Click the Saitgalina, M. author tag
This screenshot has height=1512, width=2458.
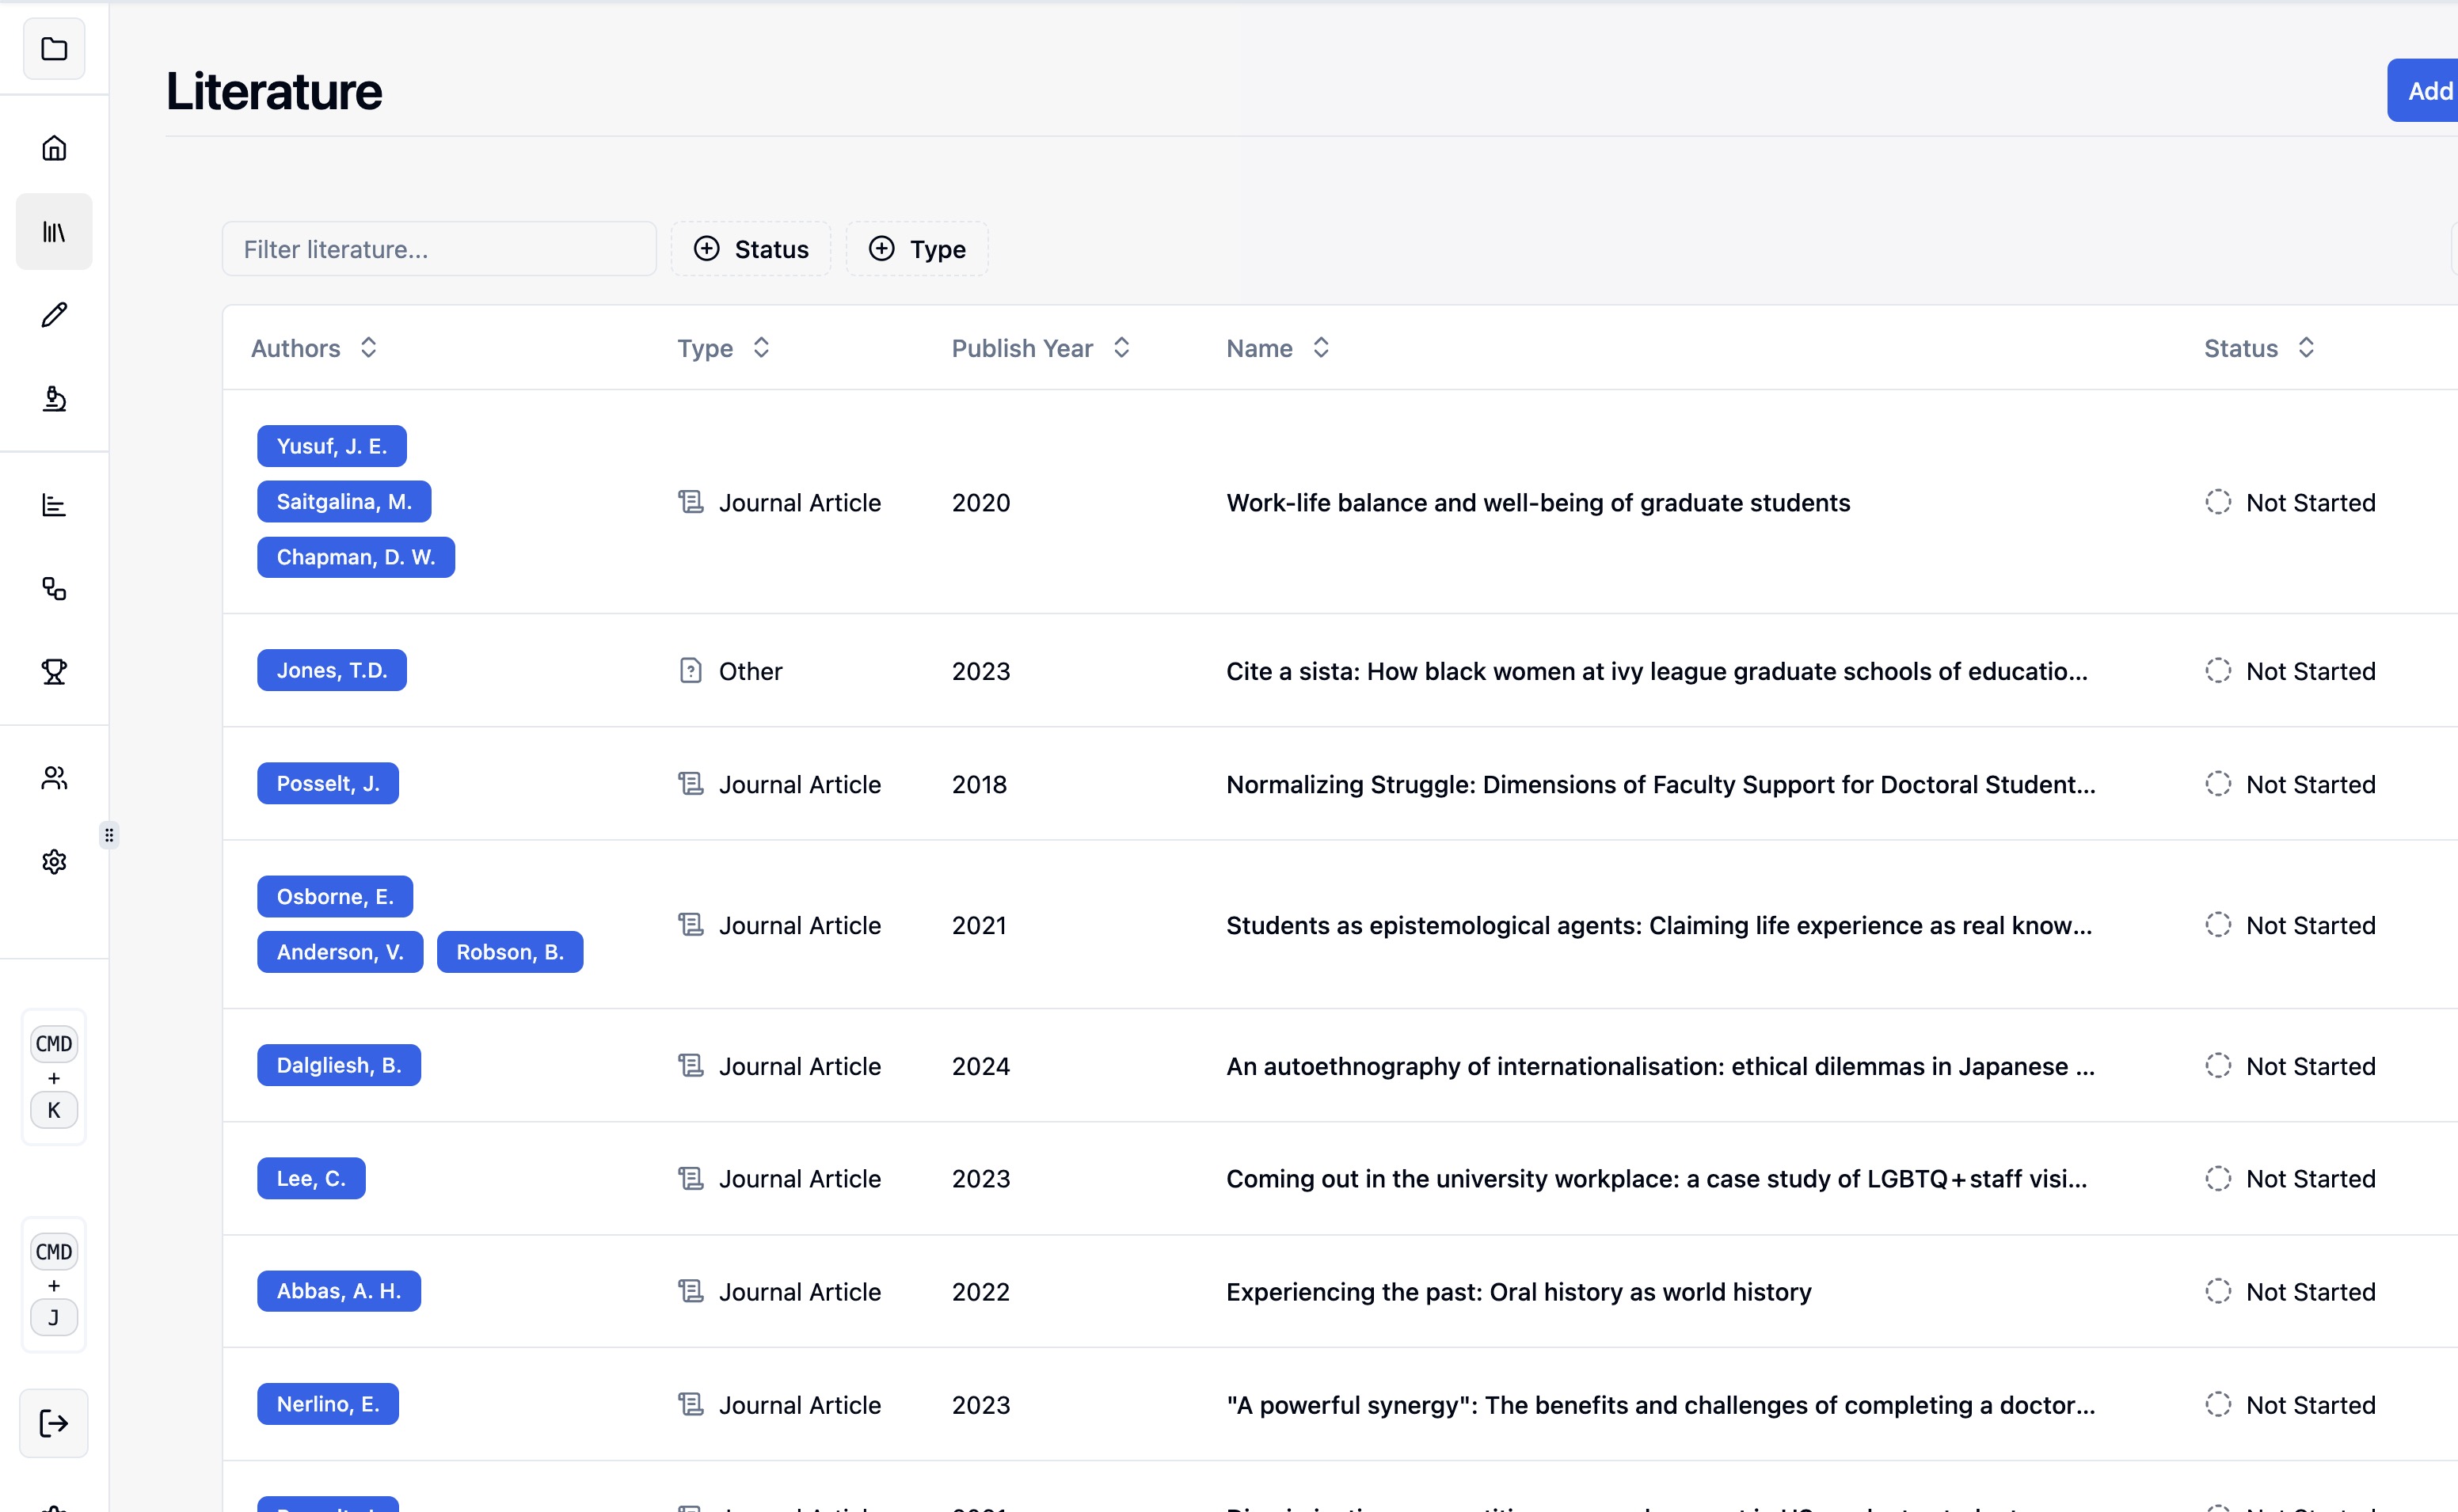[x=344, y=501]
